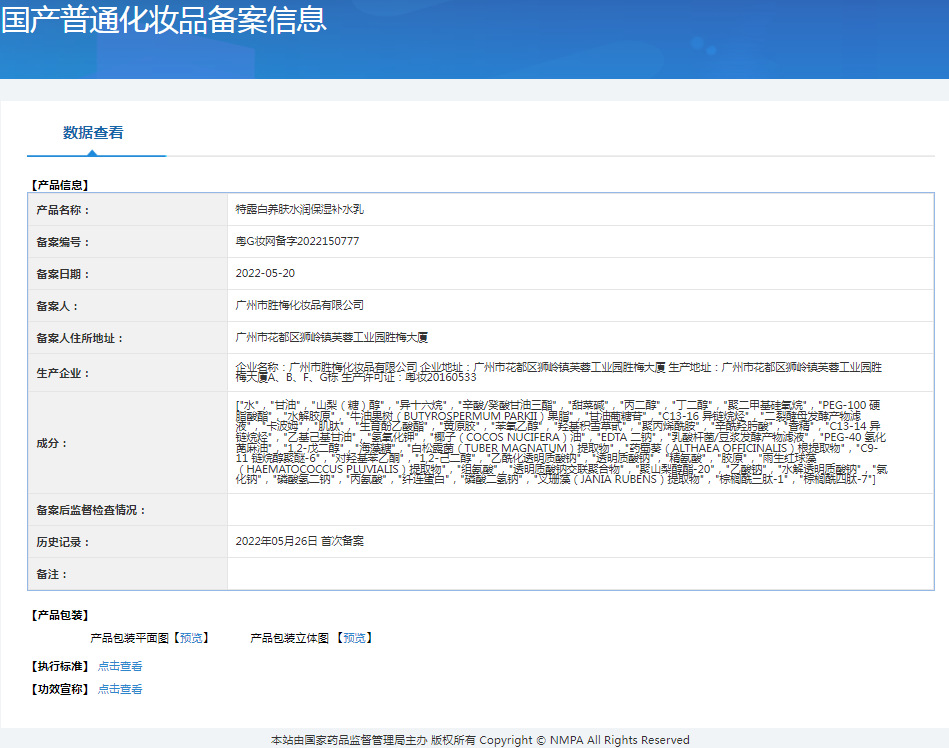Click the 成分 row label
The height and width of the screenshot is (748, 949).
(52, 443)
